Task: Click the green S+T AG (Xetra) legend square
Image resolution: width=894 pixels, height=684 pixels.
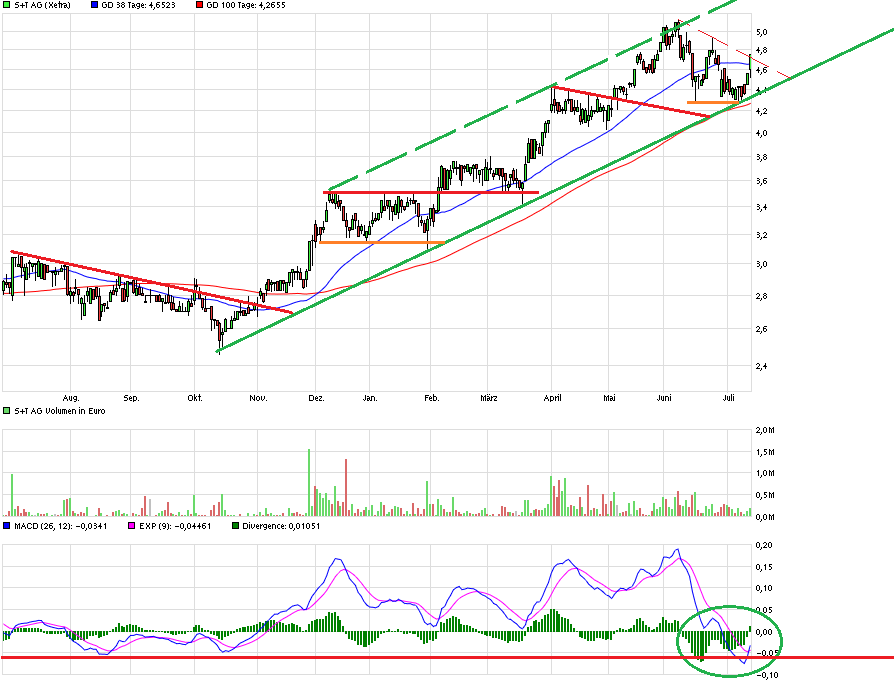Action: [x=8, y=6]
